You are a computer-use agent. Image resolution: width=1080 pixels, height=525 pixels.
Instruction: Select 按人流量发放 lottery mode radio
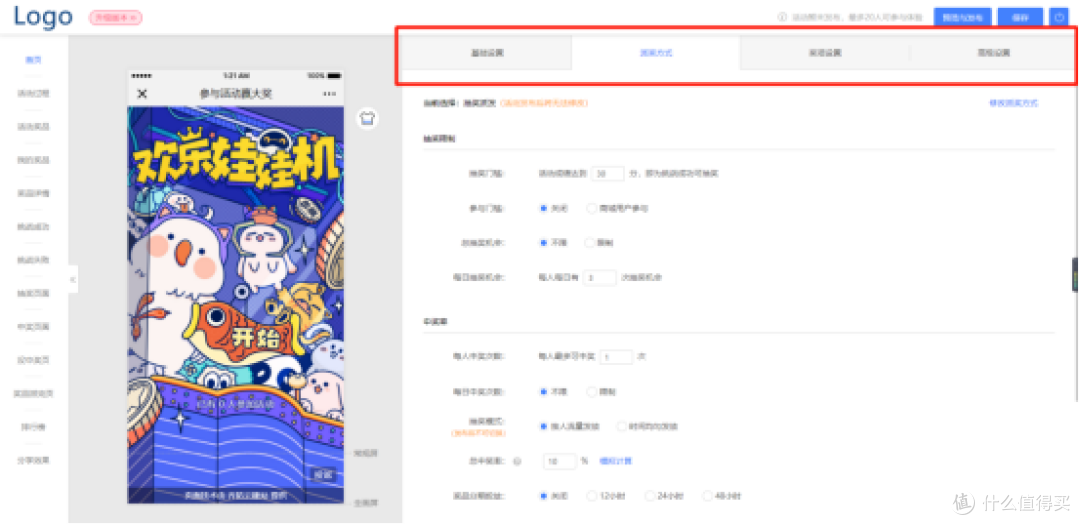point(543,426)
